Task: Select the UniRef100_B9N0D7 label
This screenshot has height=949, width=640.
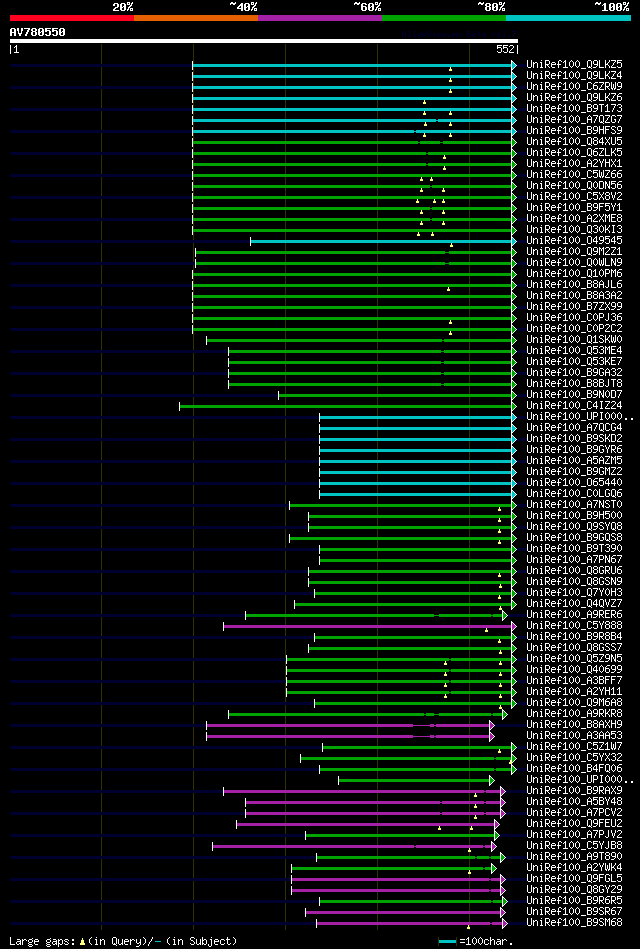Action: [x=575, y=395]
